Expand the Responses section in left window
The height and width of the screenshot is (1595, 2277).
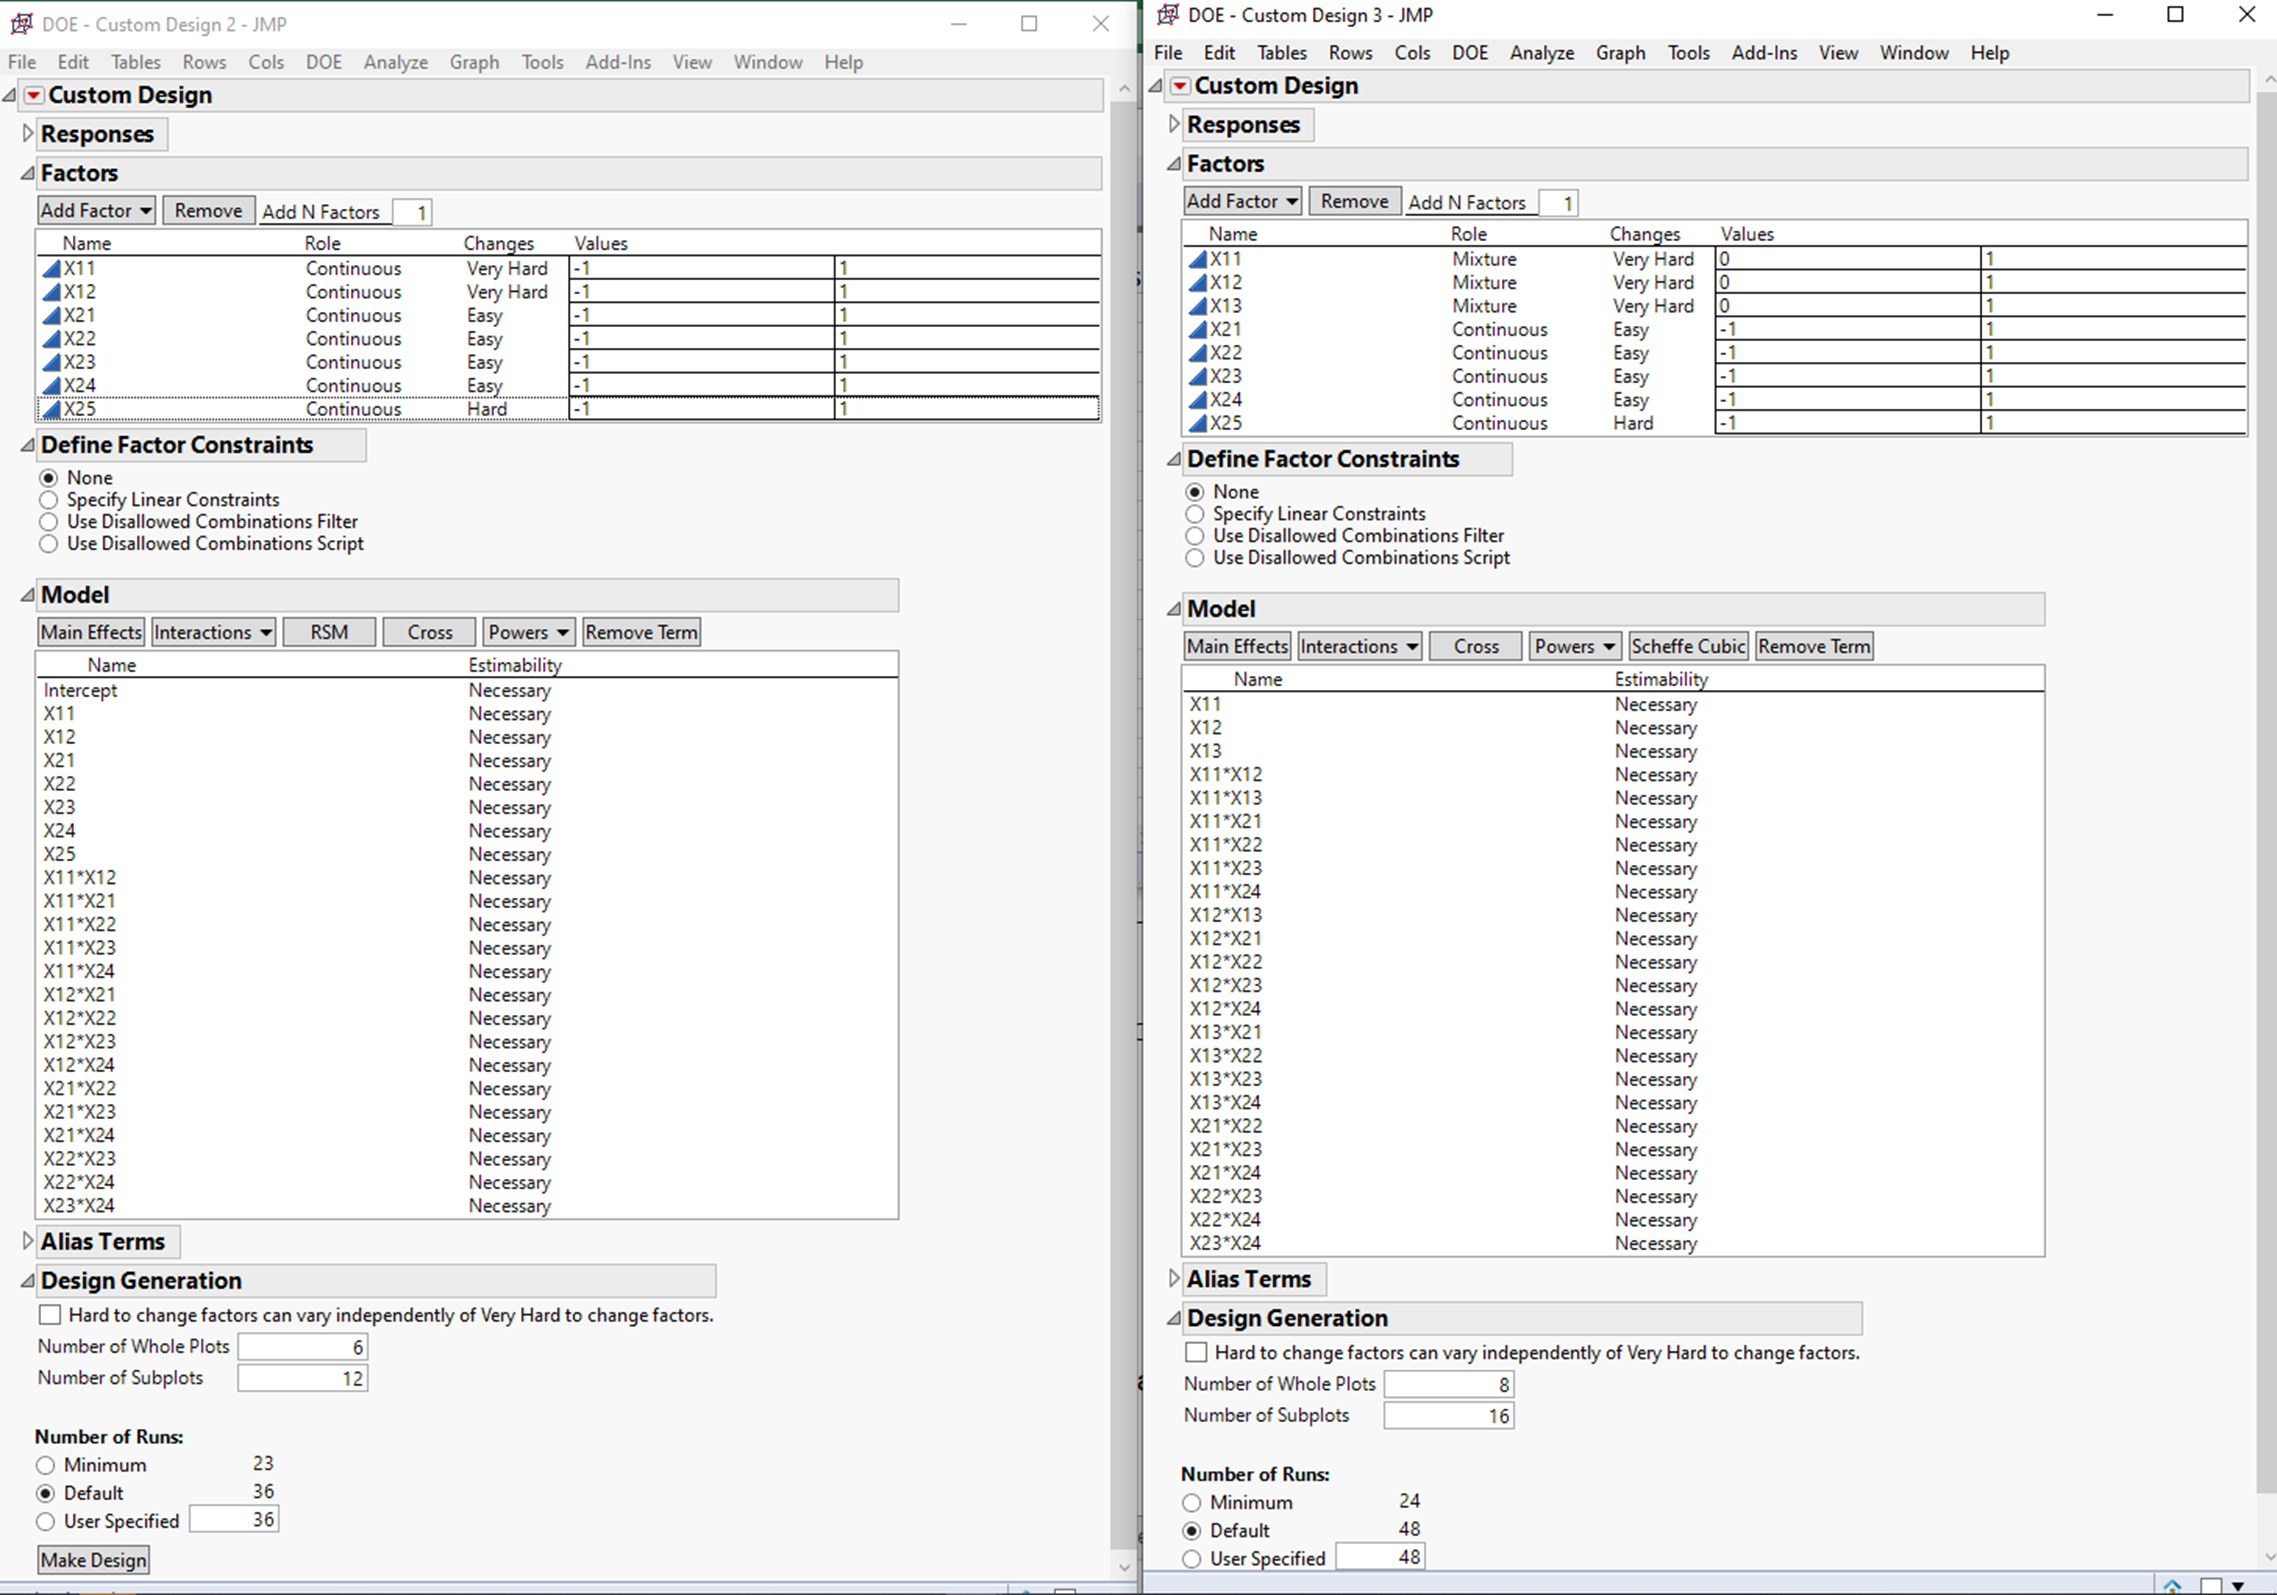click(x=27, y=133)
